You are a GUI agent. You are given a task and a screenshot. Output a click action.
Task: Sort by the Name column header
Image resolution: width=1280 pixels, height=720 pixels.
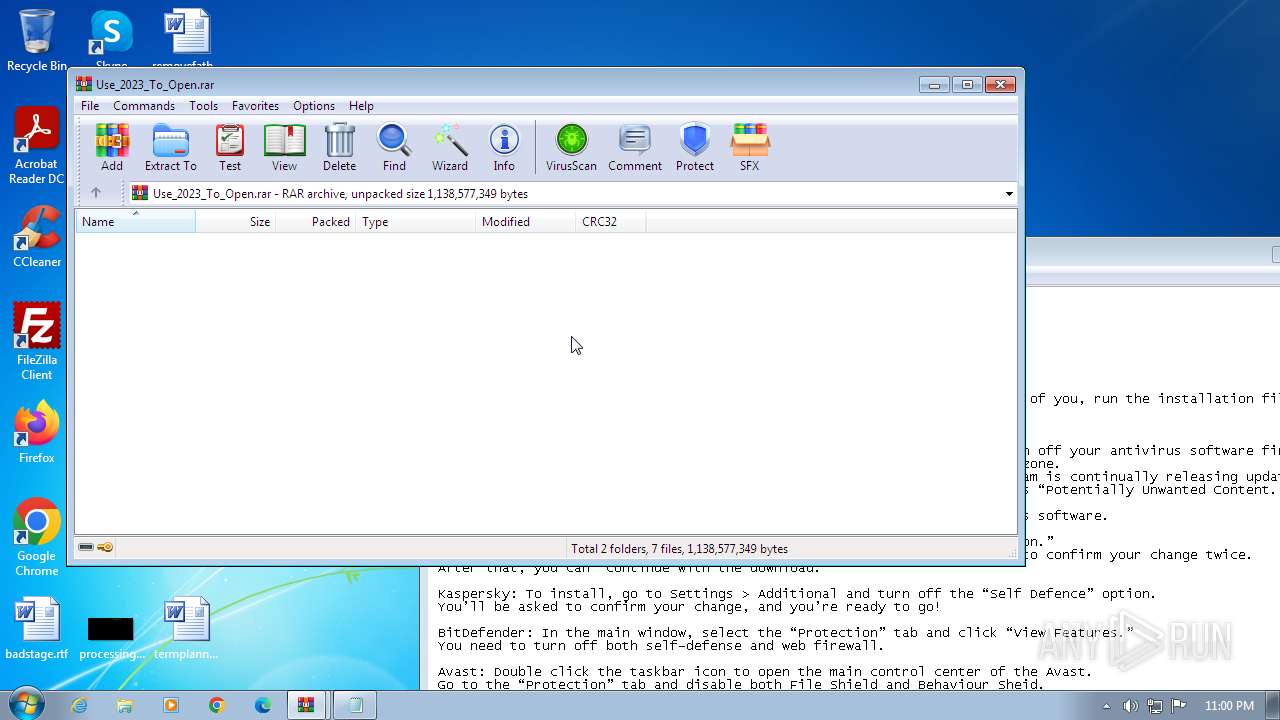[x=135, y=222]
